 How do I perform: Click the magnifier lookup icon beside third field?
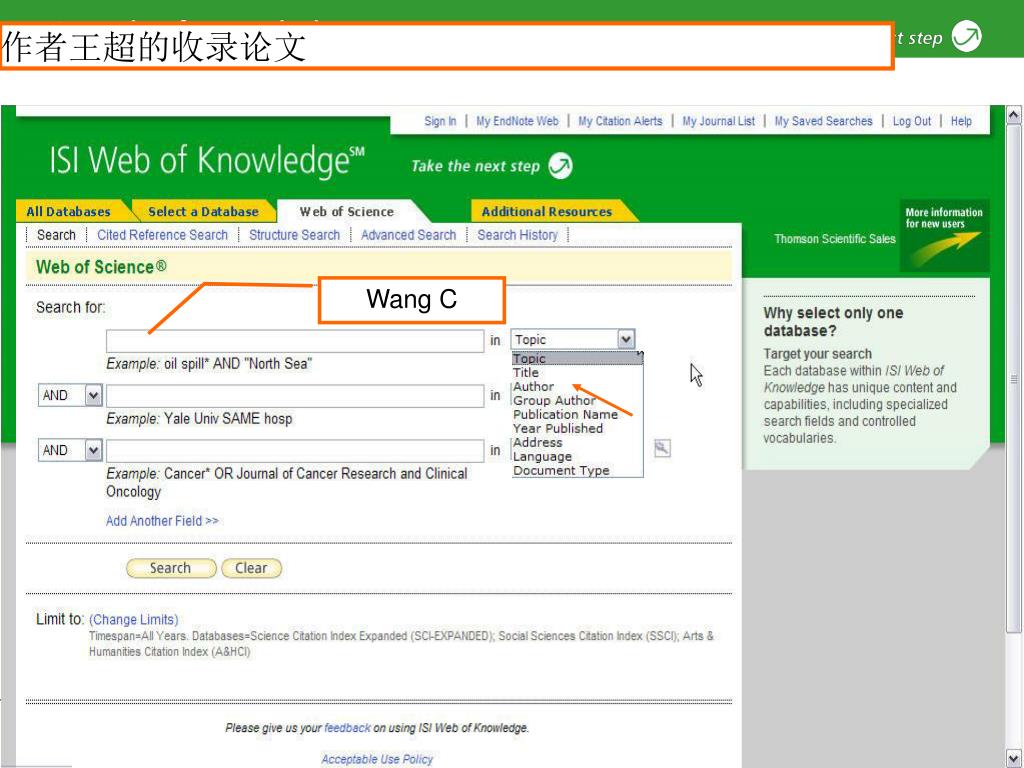662,449
